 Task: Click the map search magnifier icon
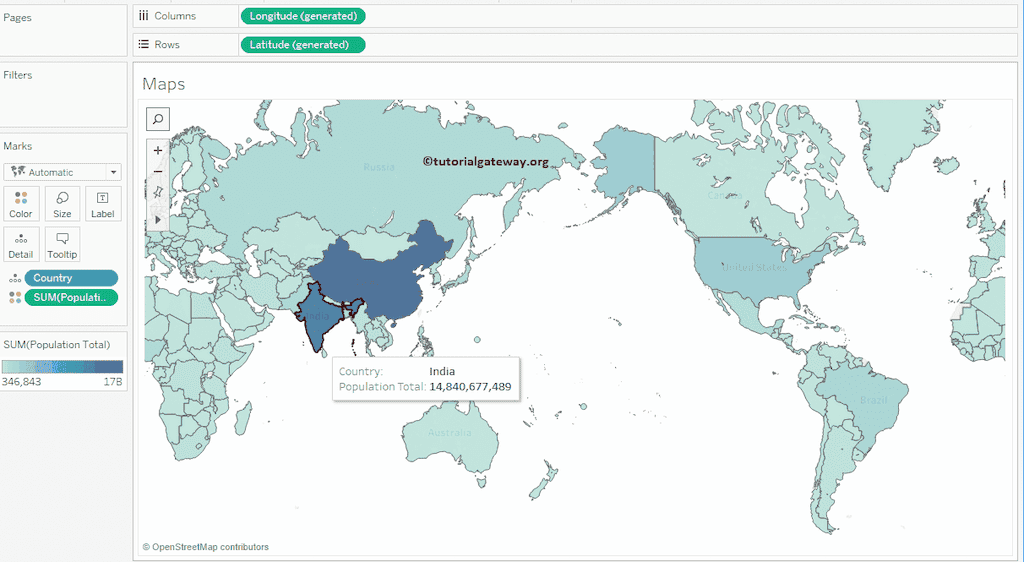point(157,119)
